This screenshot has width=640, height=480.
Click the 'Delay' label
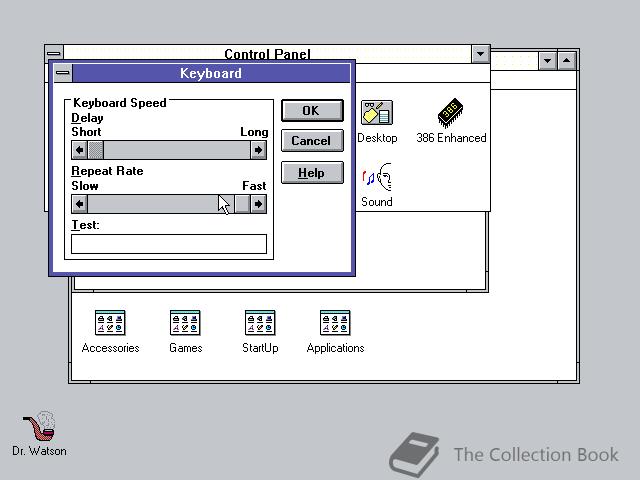pos(87,118)
